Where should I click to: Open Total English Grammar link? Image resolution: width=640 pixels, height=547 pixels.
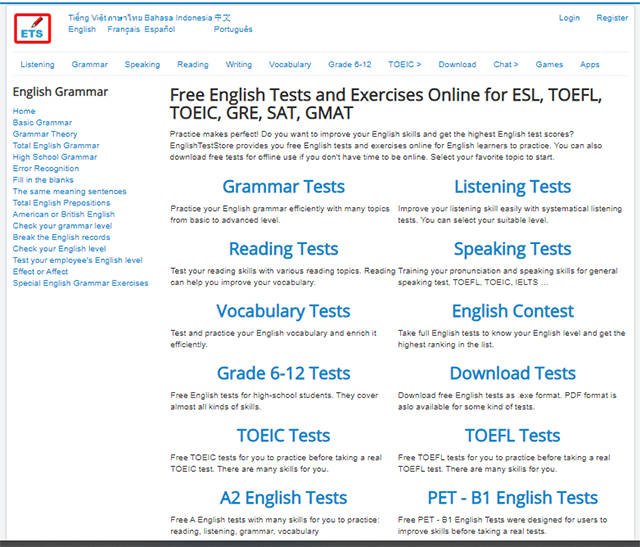pos(56,145)
